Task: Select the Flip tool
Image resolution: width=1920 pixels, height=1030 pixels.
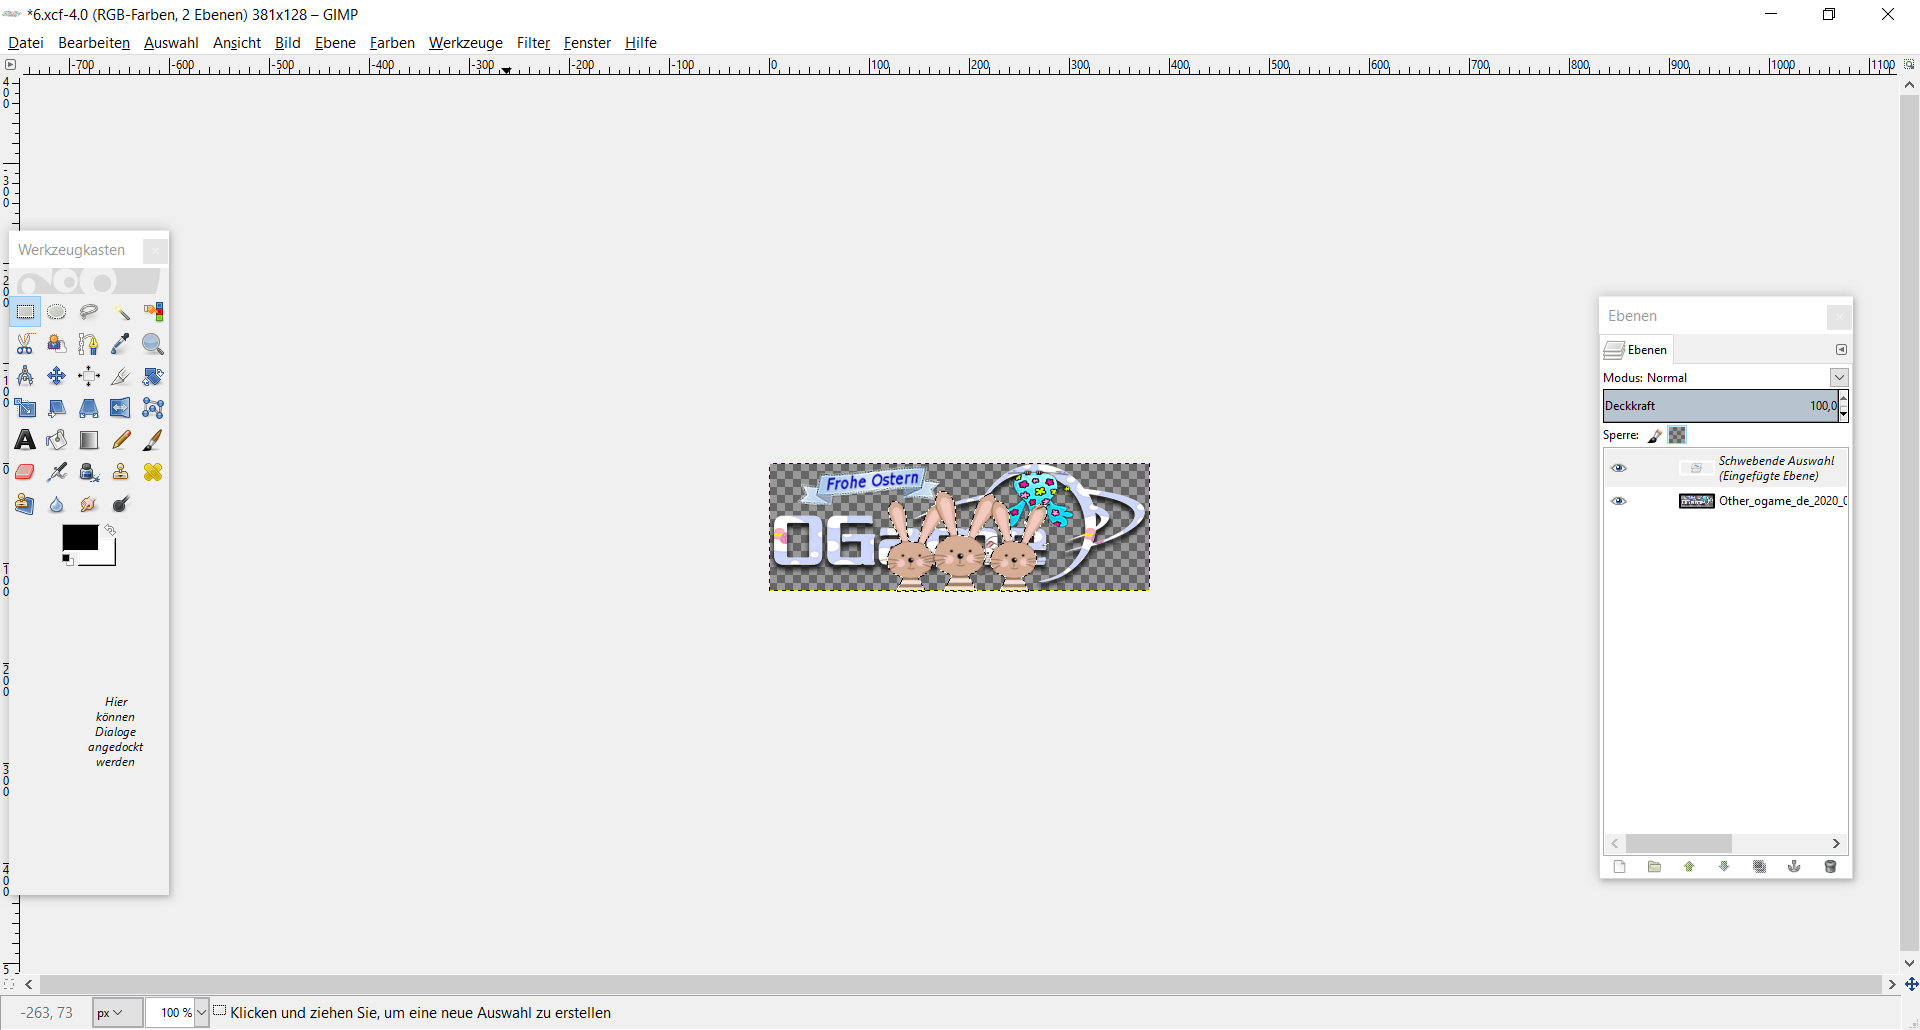Action: pyautogui.click(x=121, y=408)
